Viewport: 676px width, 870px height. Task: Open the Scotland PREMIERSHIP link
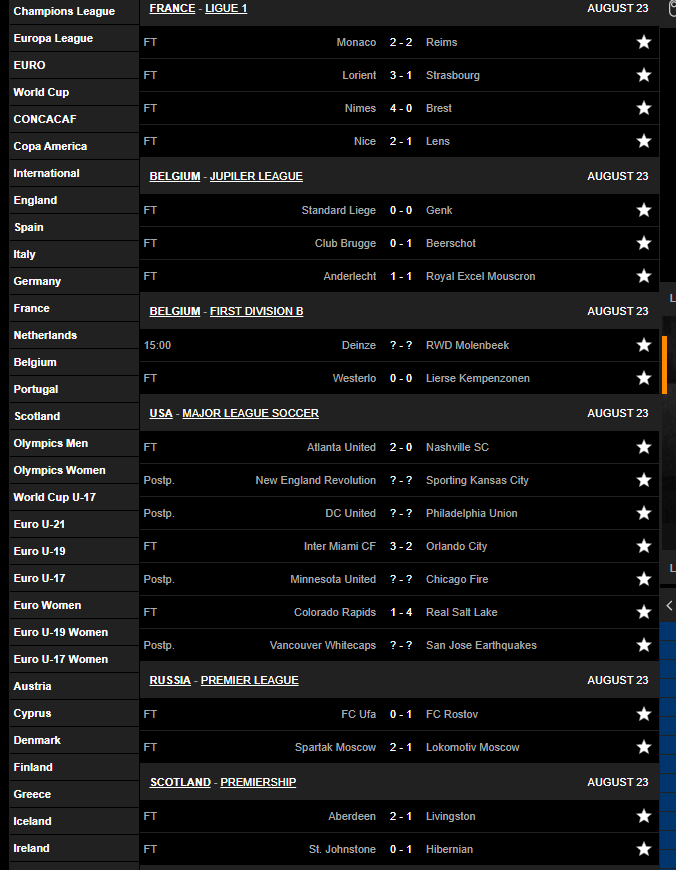(258, 782)
